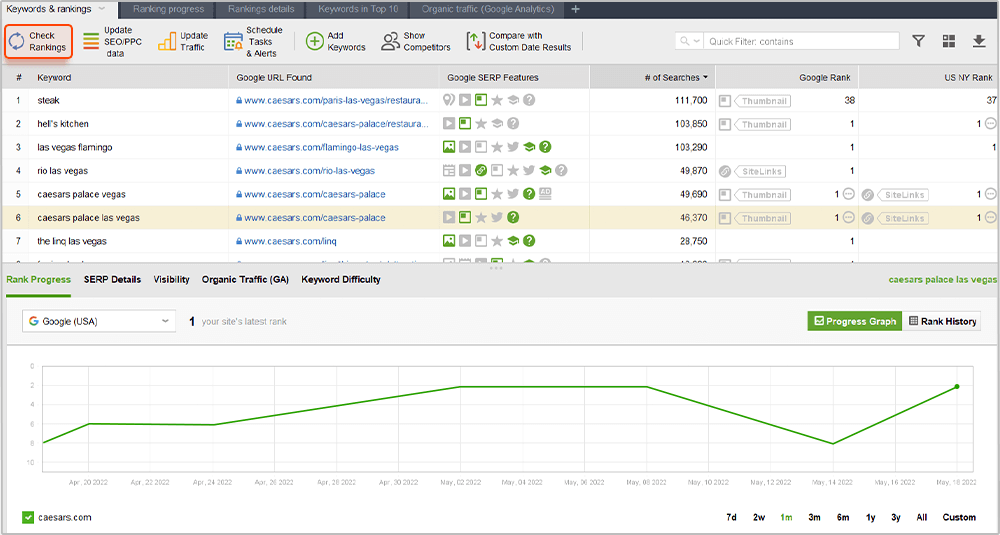Focus the Quick Filter input field
1000x535 pixels.
click(x=801, y=41)
